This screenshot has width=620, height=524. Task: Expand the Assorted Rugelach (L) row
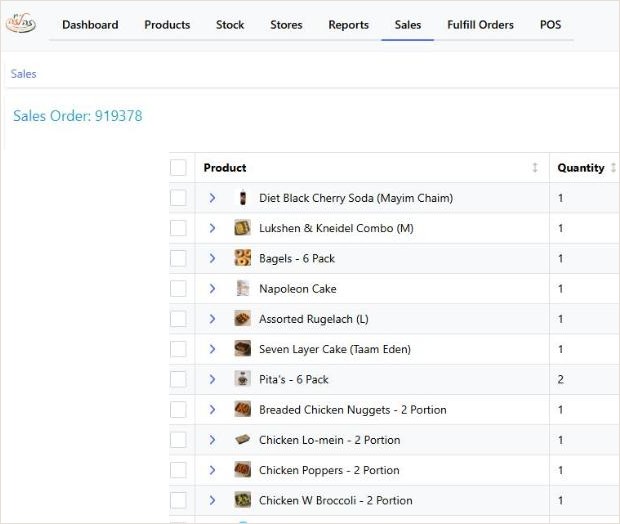[x=212, y=319]
